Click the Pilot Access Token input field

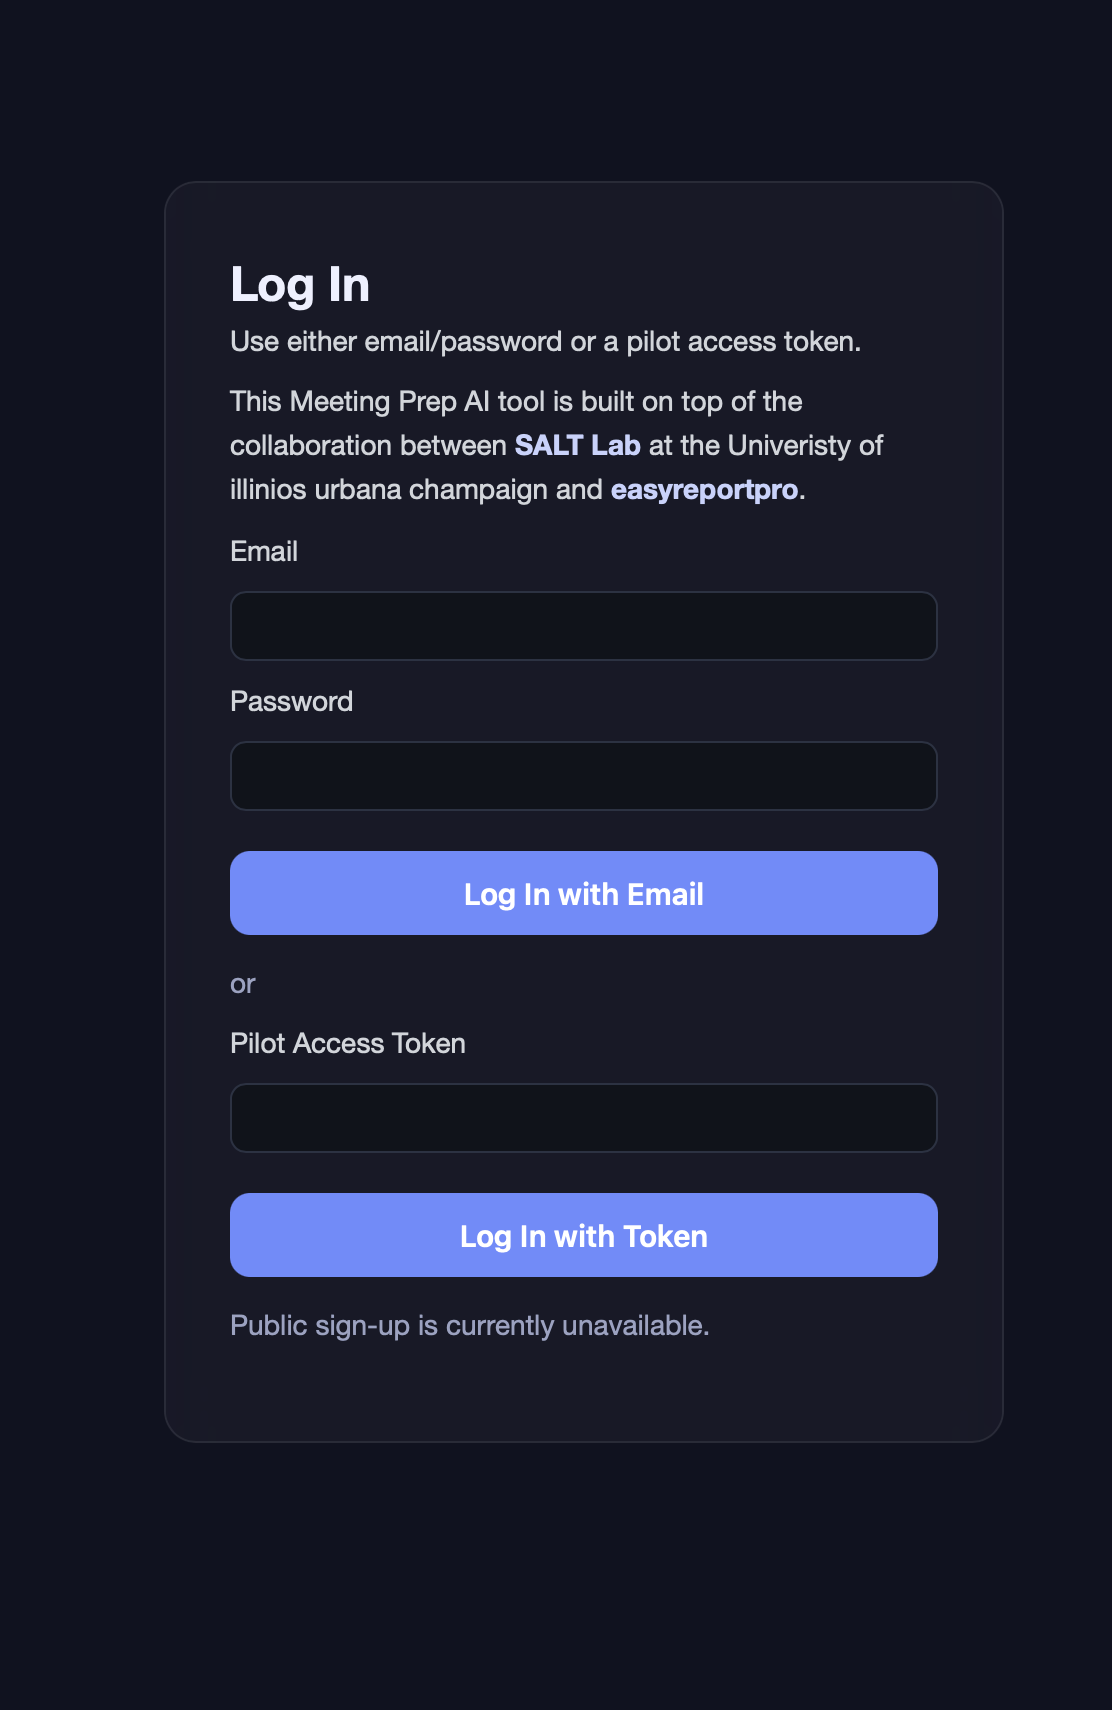point(583,1117)
